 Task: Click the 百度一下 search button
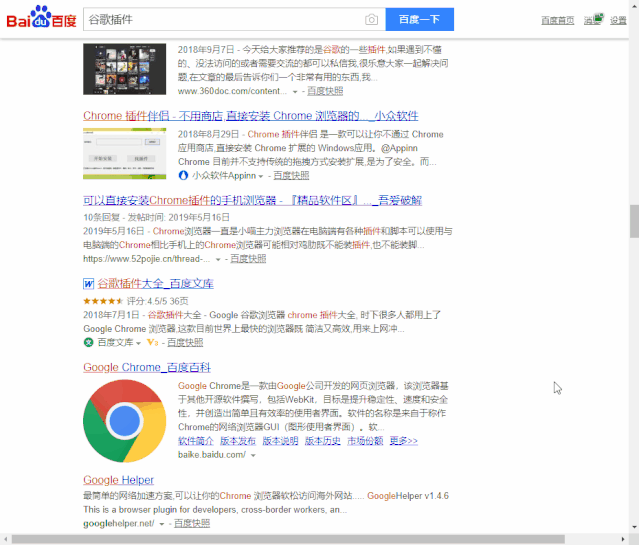(419, 19)
